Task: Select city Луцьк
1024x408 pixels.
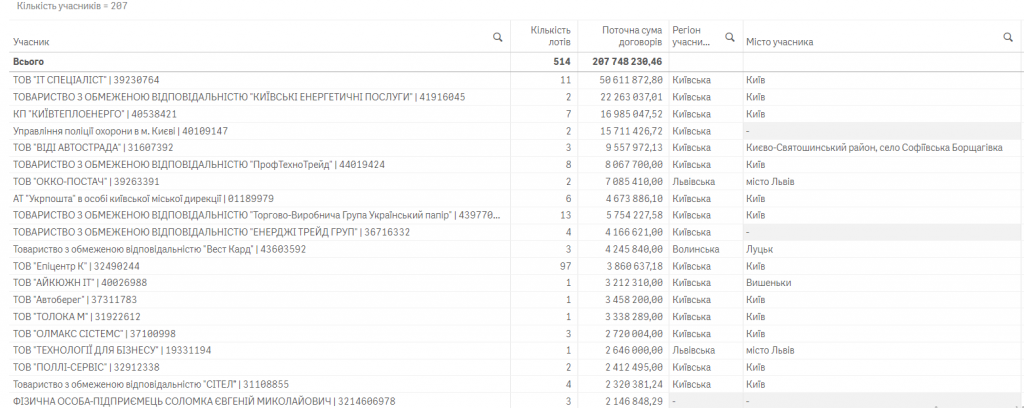Action: point(760,249)
